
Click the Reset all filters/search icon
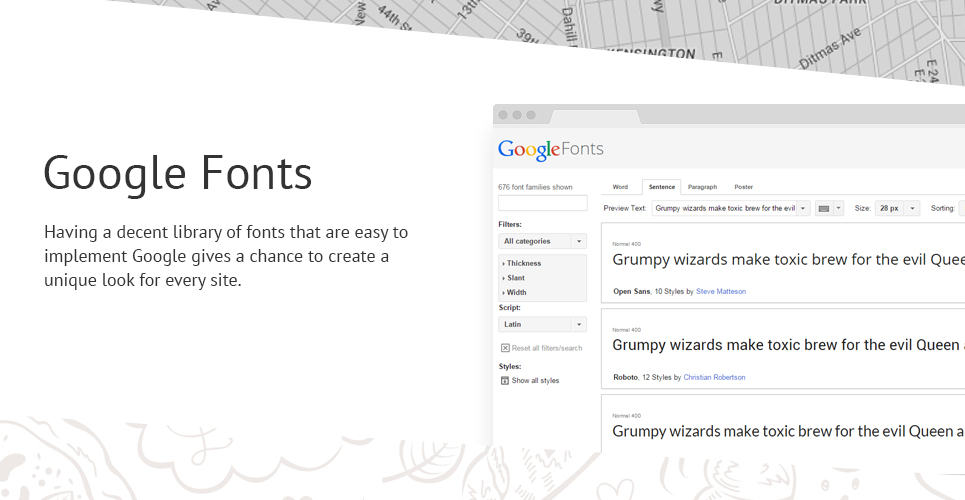pyautogui.click(x=505, y=348)
